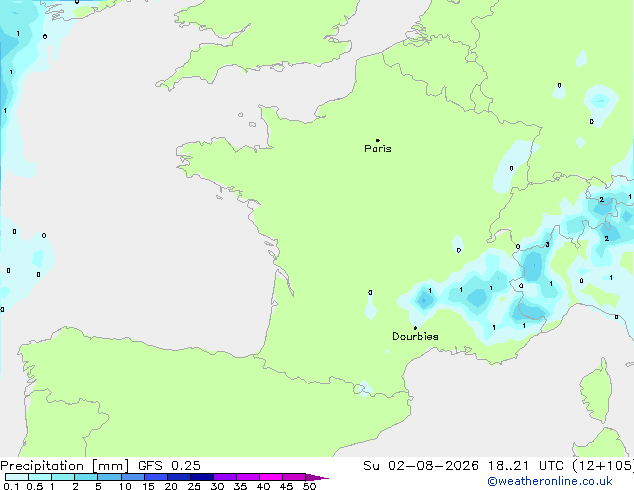Select the 25–30 mm legend swatch

(202, 477)
